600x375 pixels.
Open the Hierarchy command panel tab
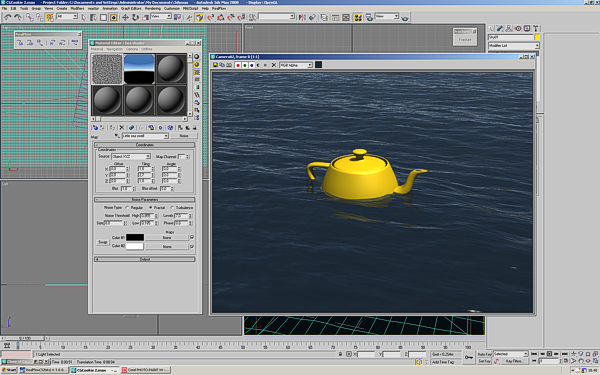pos(509,28)
